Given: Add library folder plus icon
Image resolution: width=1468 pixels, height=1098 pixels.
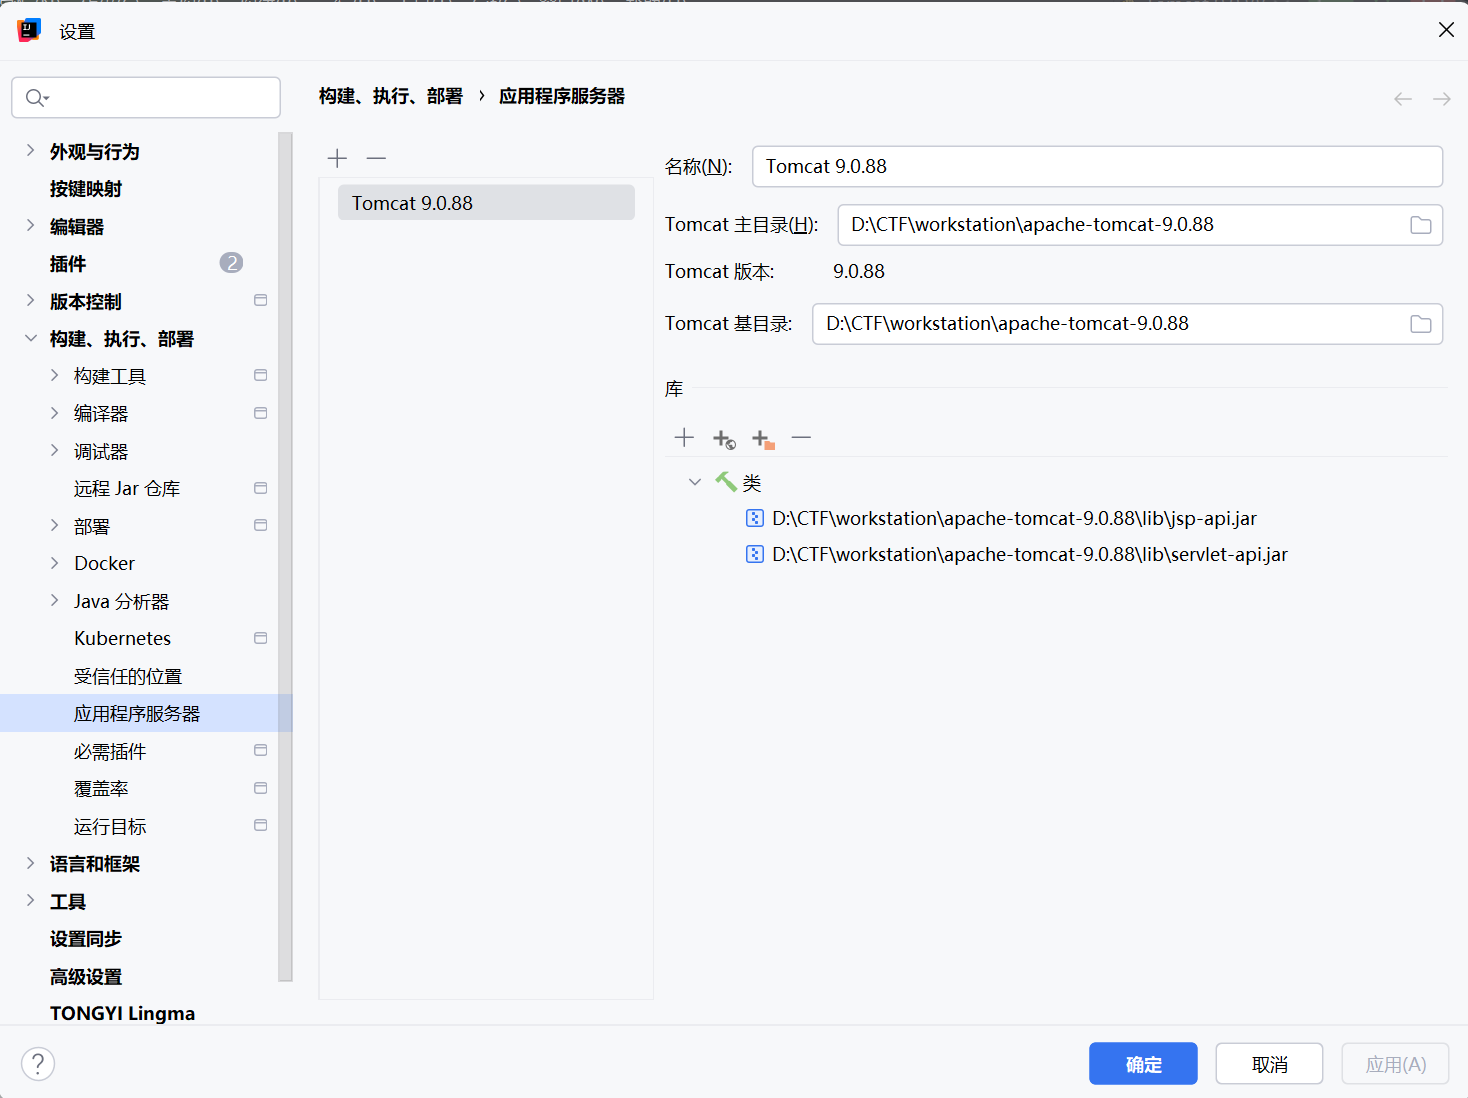Looking at the screenshot, I should [763, 438].
